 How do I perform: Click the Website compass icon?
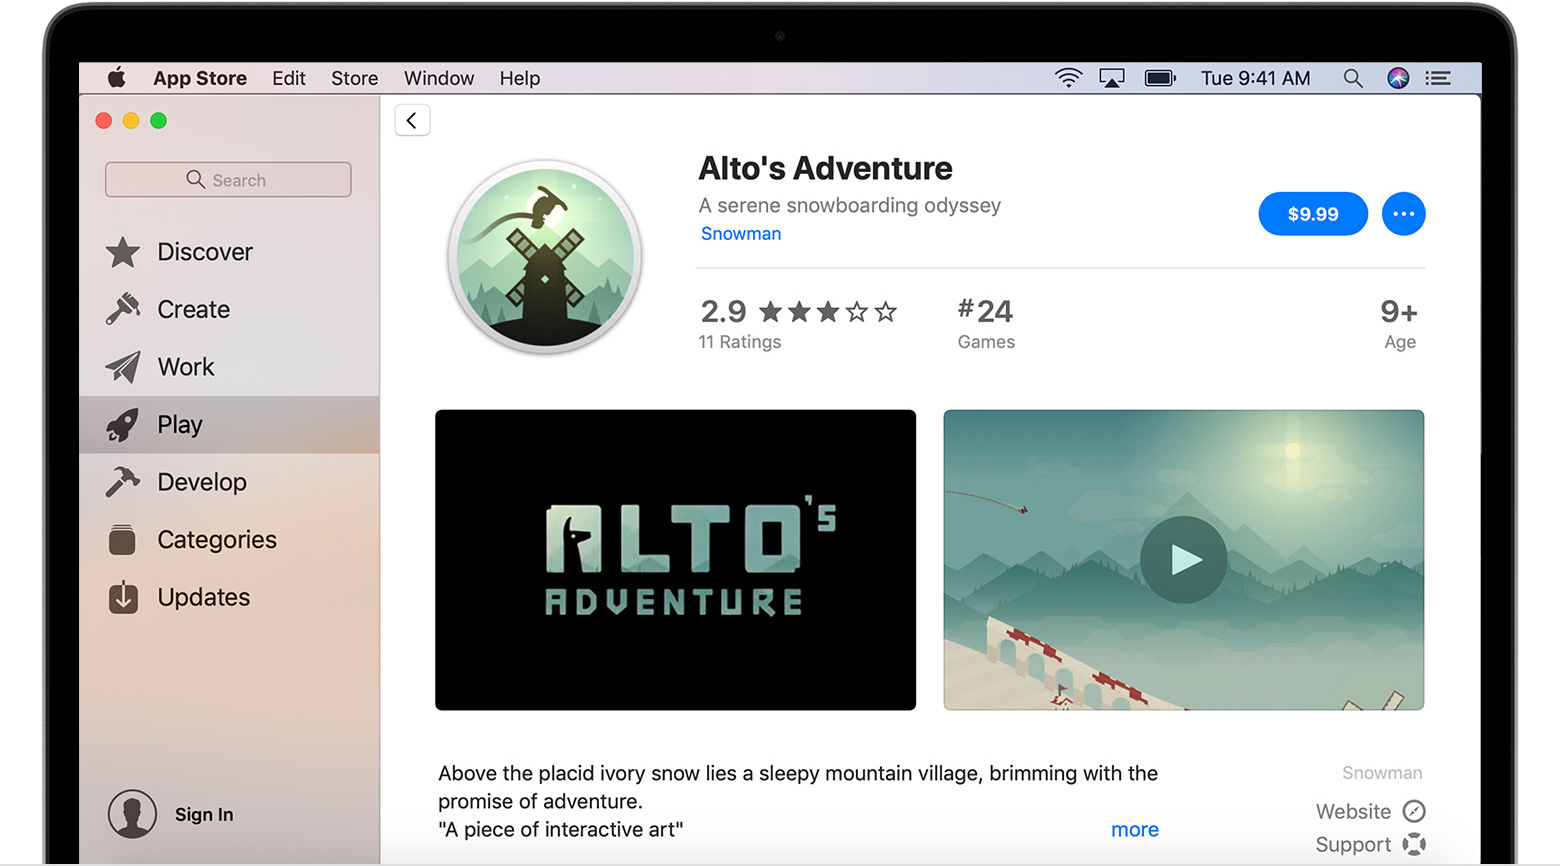click(1414, 811)
